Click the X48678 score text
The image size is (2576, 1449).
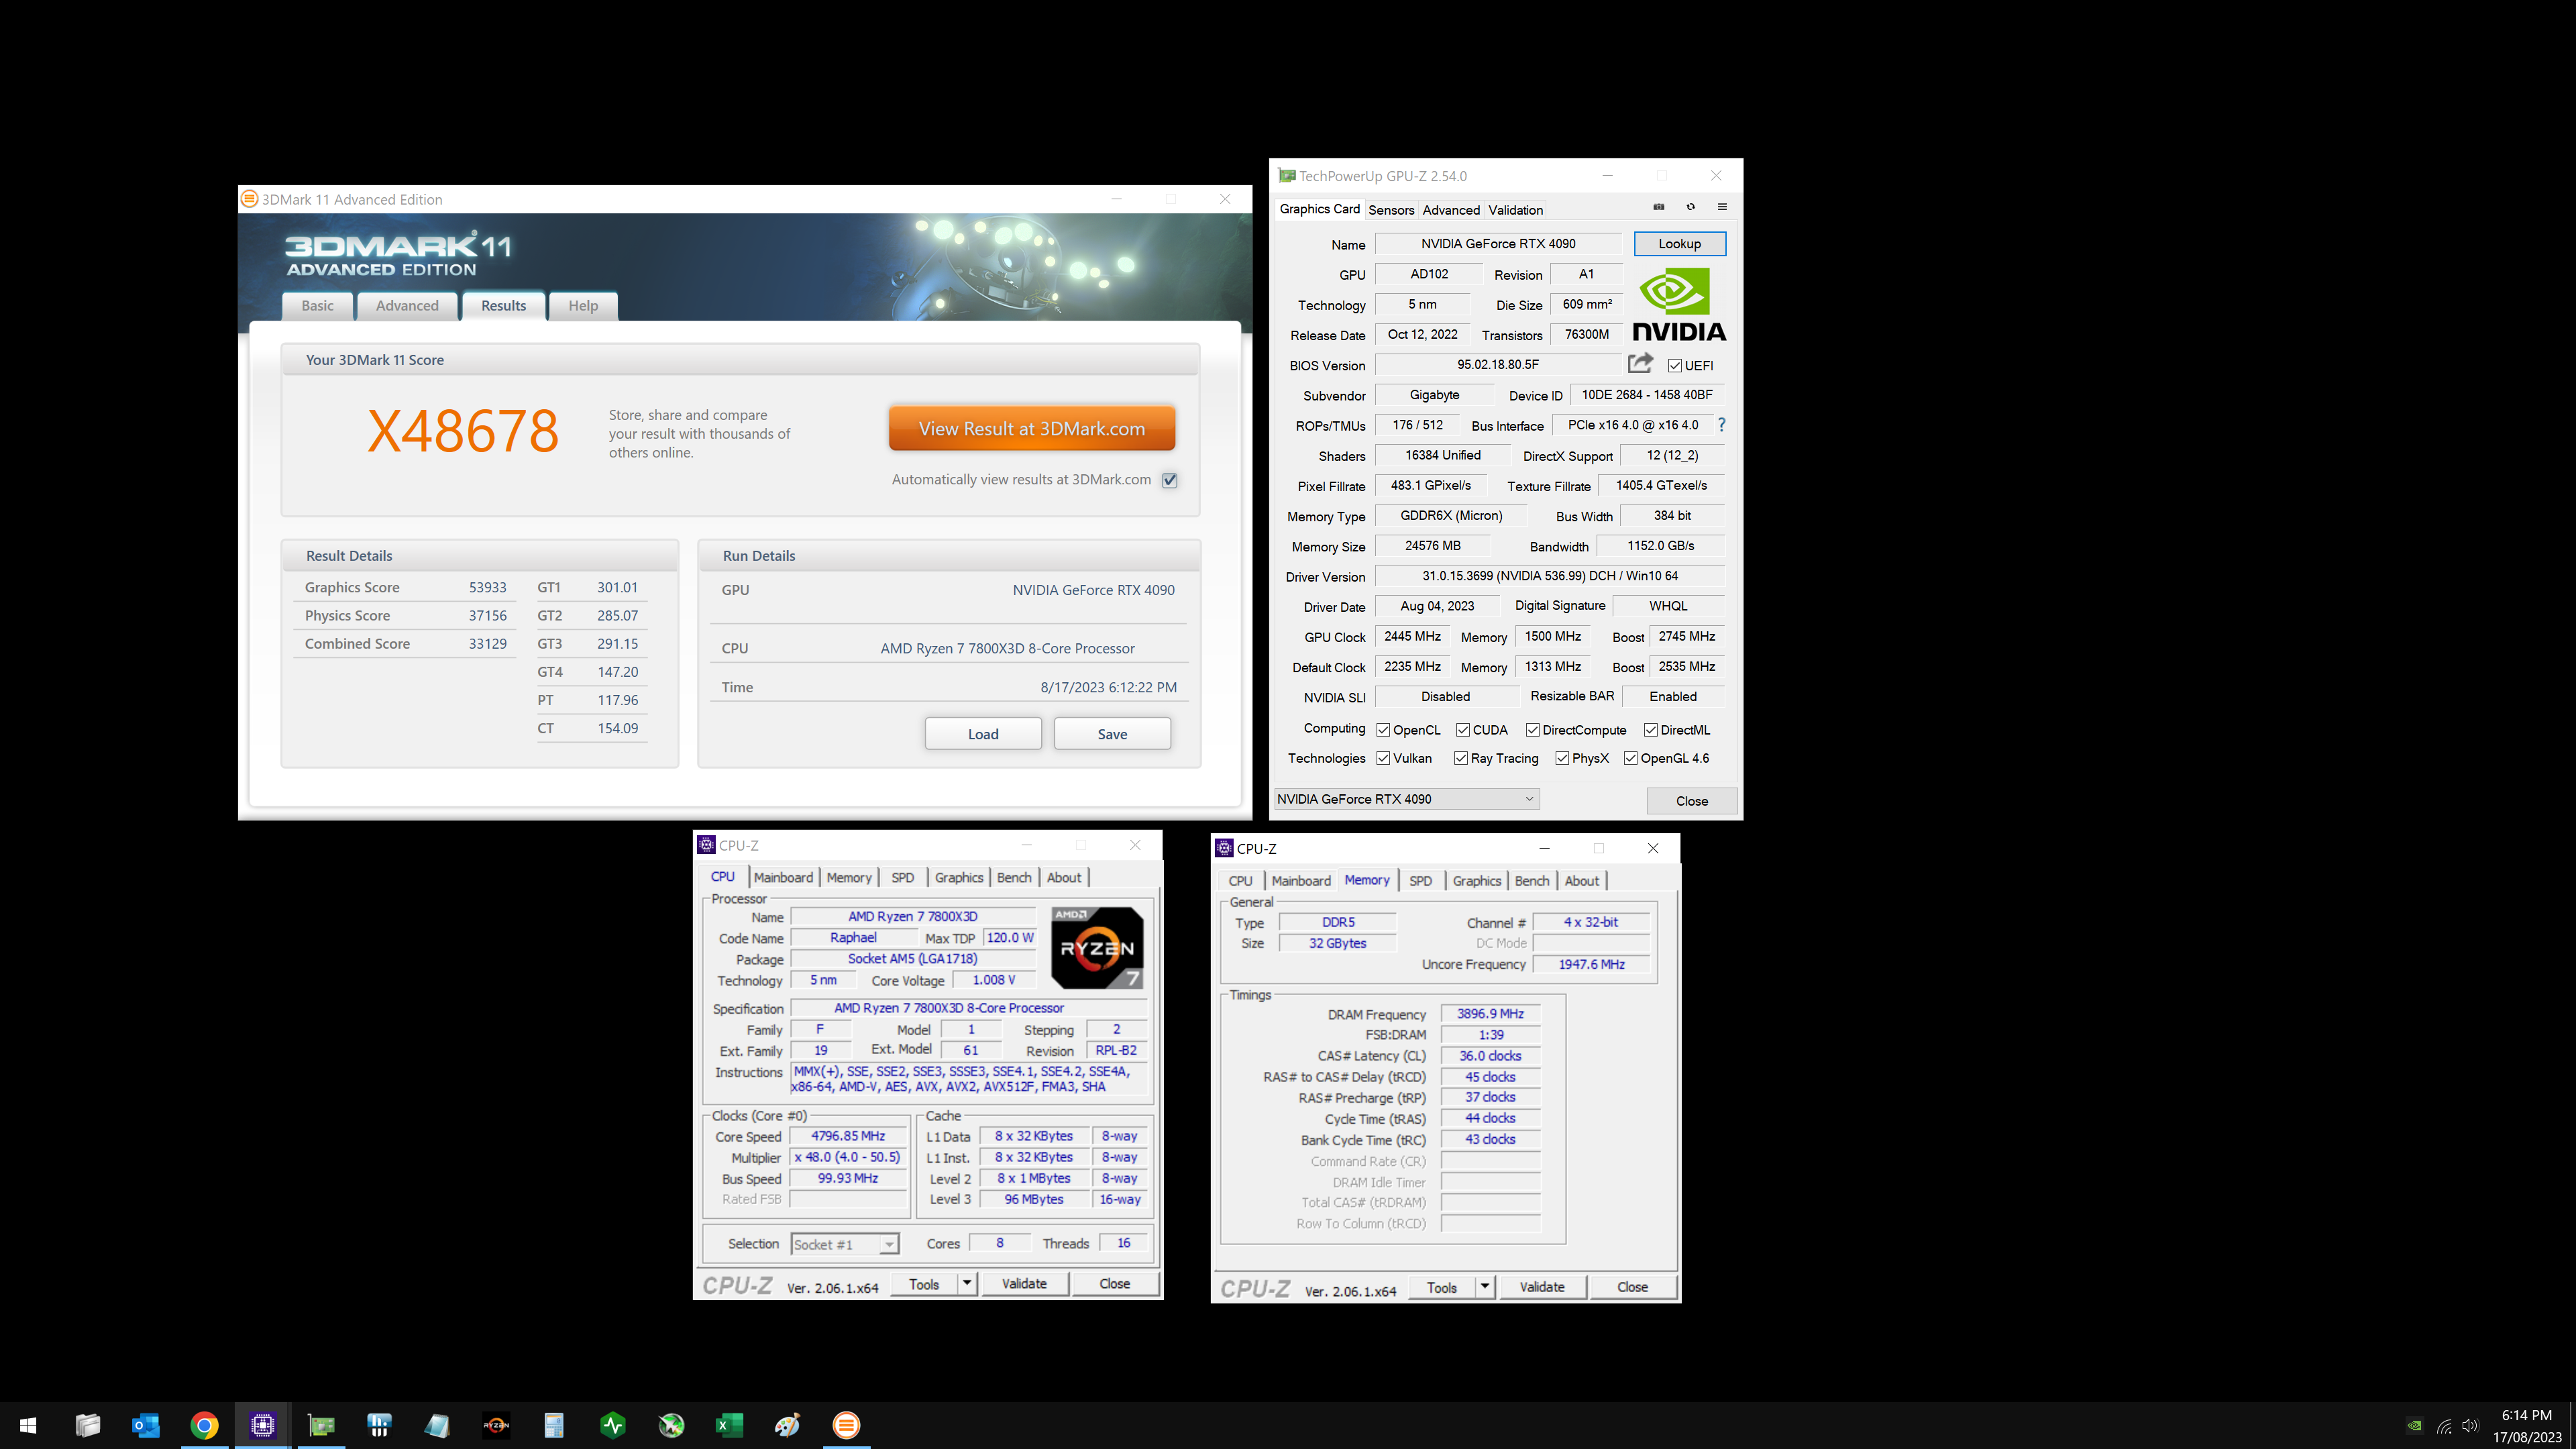tap(463, 431)
